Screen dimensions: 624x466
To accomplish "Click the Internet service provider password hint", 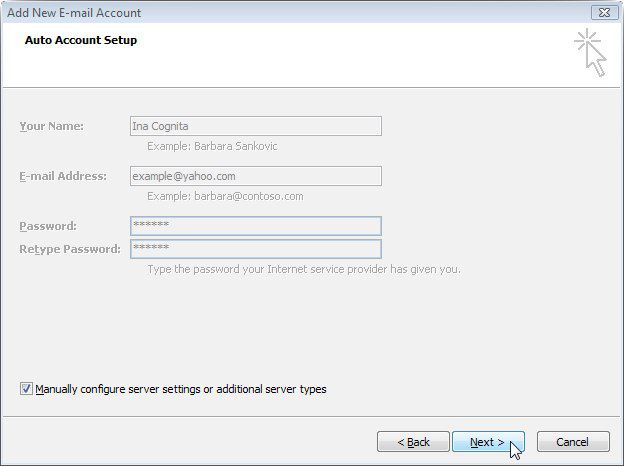I will click(304, 269).
